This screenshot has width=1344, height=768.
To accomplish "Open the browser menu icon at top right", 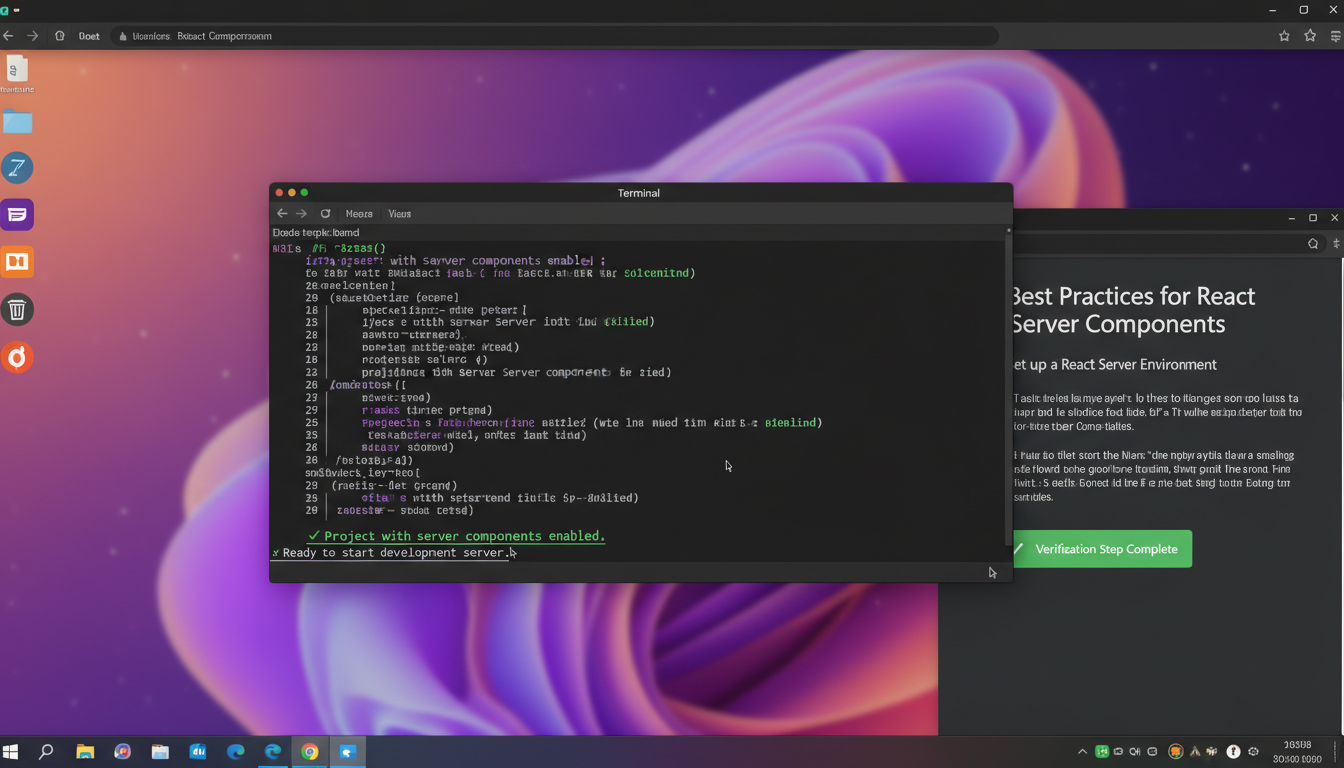I will click(1336, 36).
